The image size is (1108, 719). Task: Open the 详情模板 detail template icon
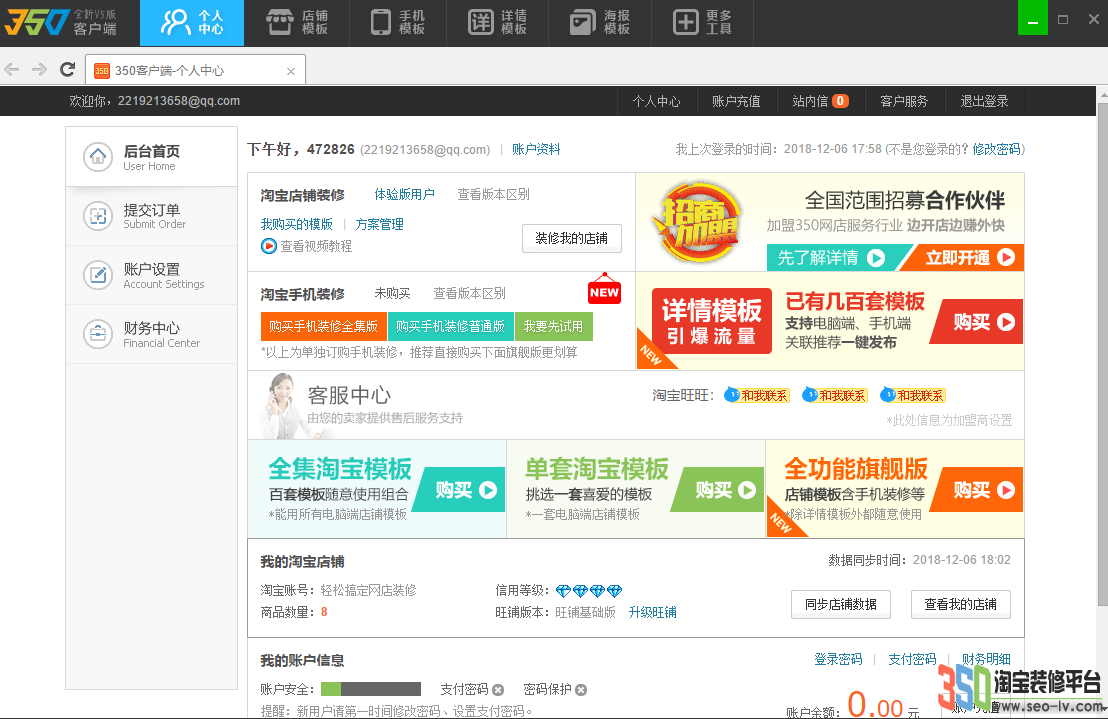[497, 23]
